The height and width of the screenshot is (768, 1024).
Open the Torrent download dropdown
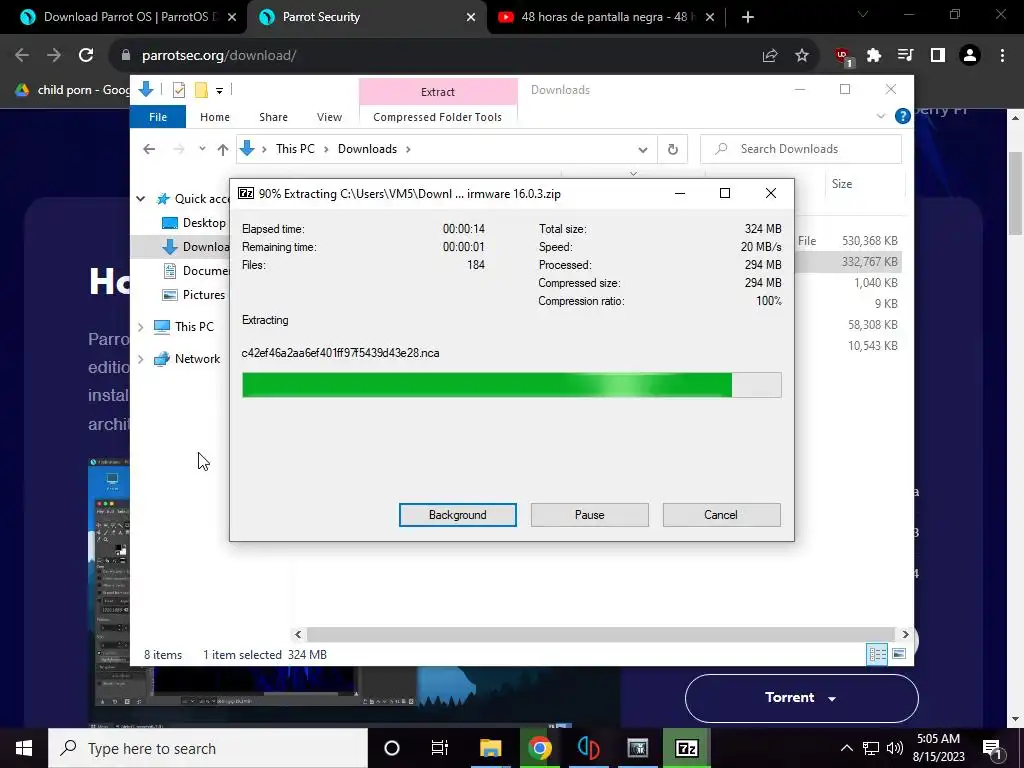coord(801,697)
